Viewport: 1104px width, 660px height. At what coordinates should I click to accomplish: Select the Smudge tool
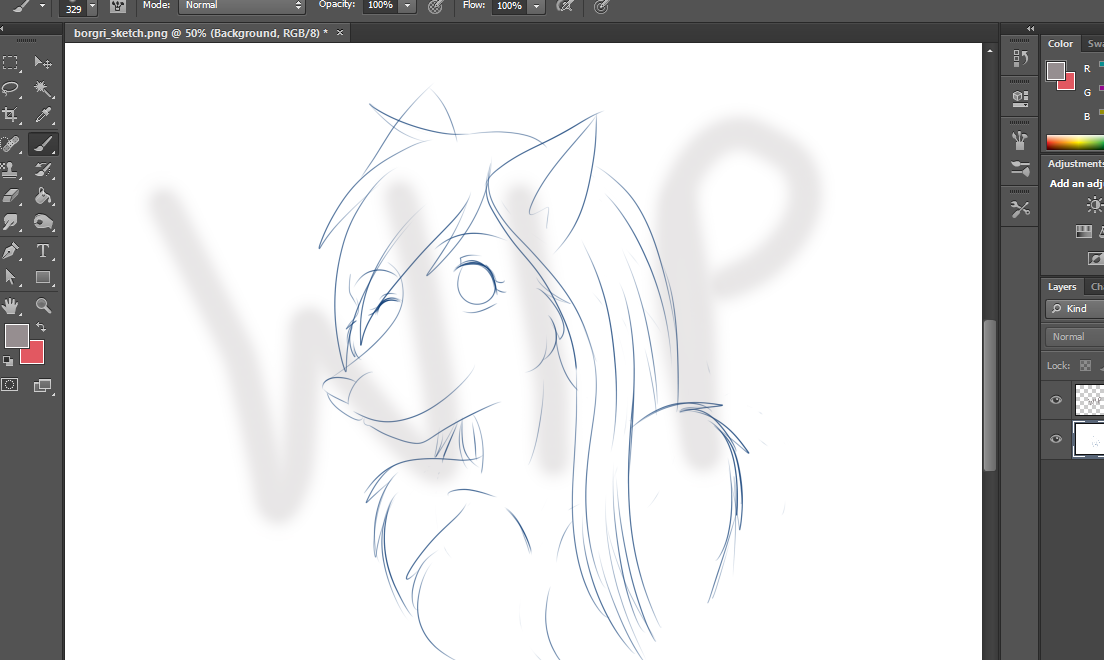(x=11, y=223)
